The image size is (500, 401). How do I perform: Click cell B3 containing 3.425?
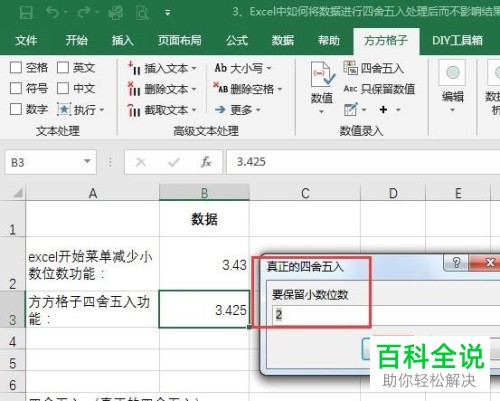coord(204,309)
